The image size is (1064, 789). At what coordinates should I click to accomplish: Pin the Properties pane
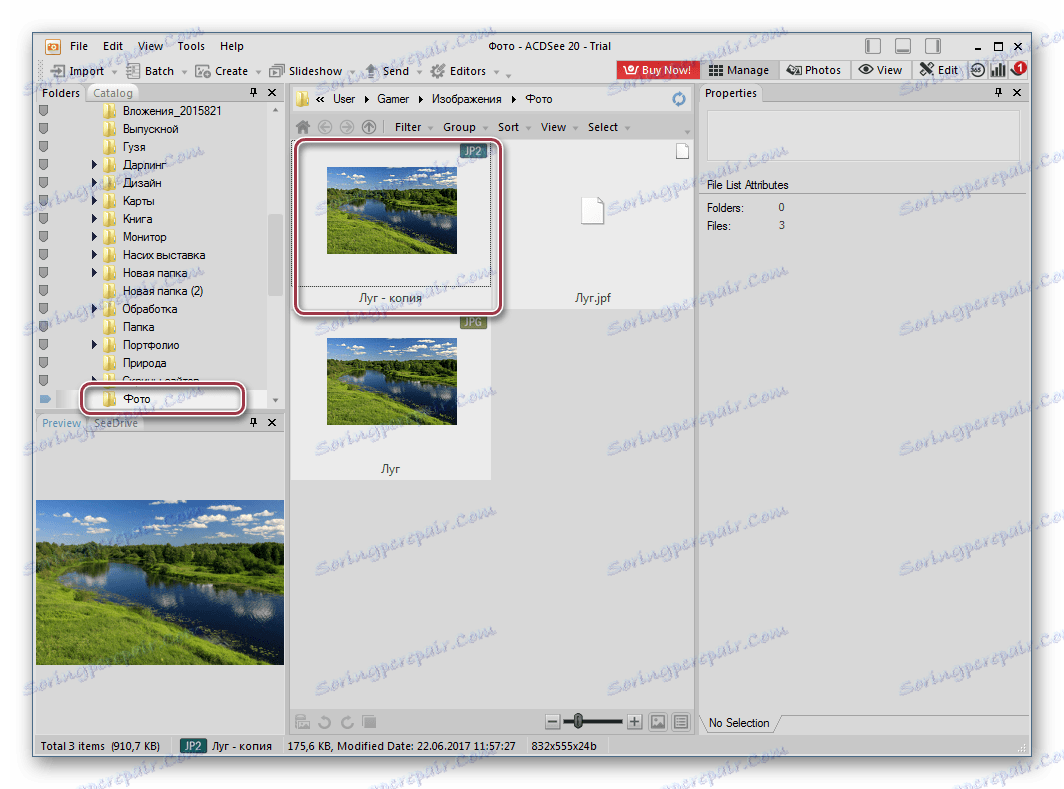pos(998,92)
